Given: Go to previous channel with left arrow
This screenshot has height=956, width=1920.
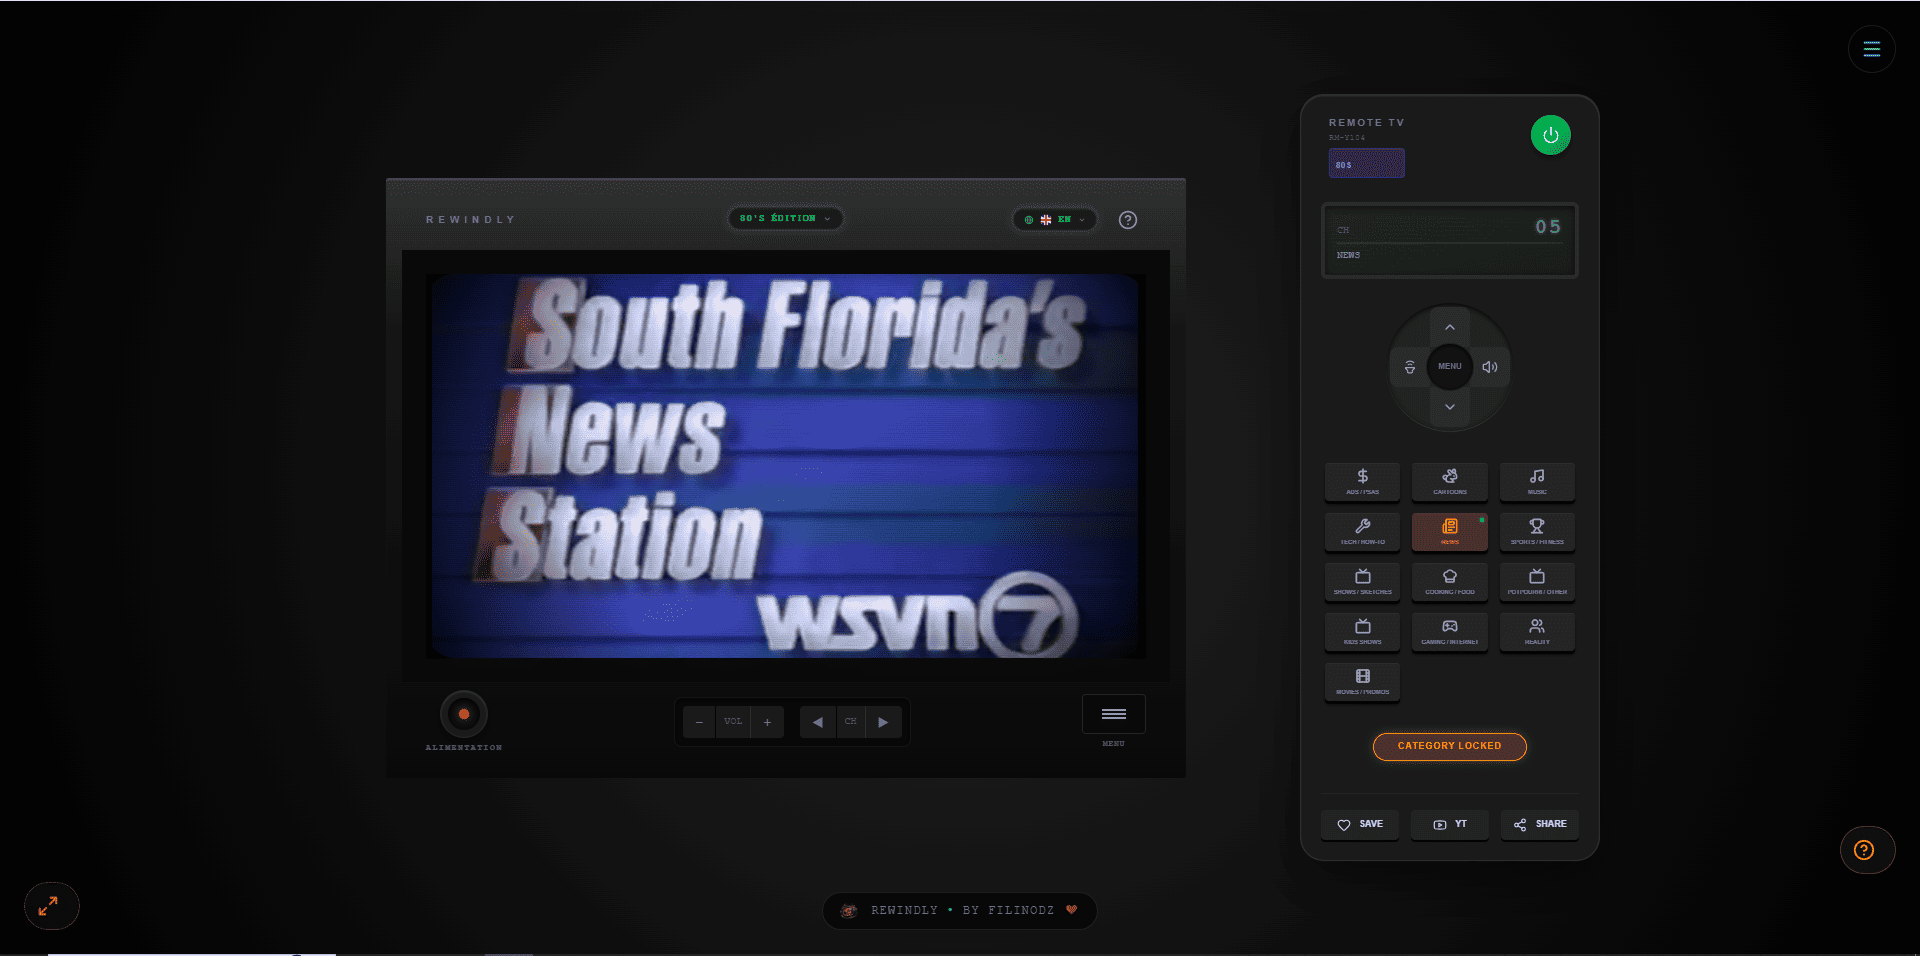Looking at the screenshot, I should pyautogui.click(x=818, y=722).
